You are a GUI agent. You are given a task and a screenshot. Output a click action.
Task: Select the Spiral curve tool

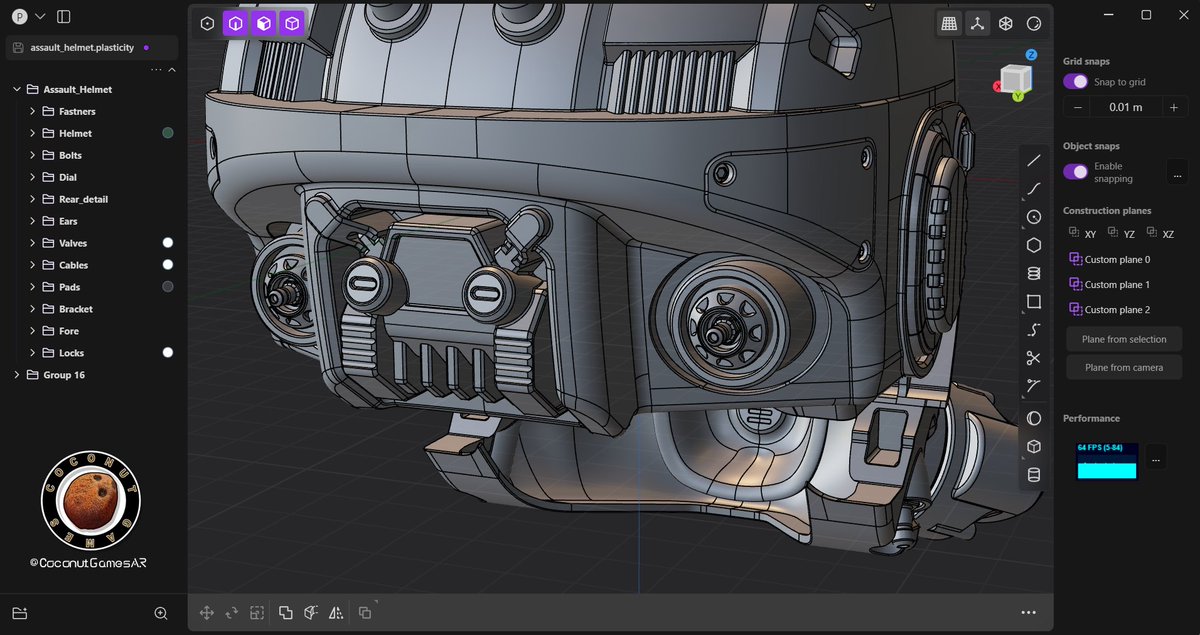point(1034,330)
